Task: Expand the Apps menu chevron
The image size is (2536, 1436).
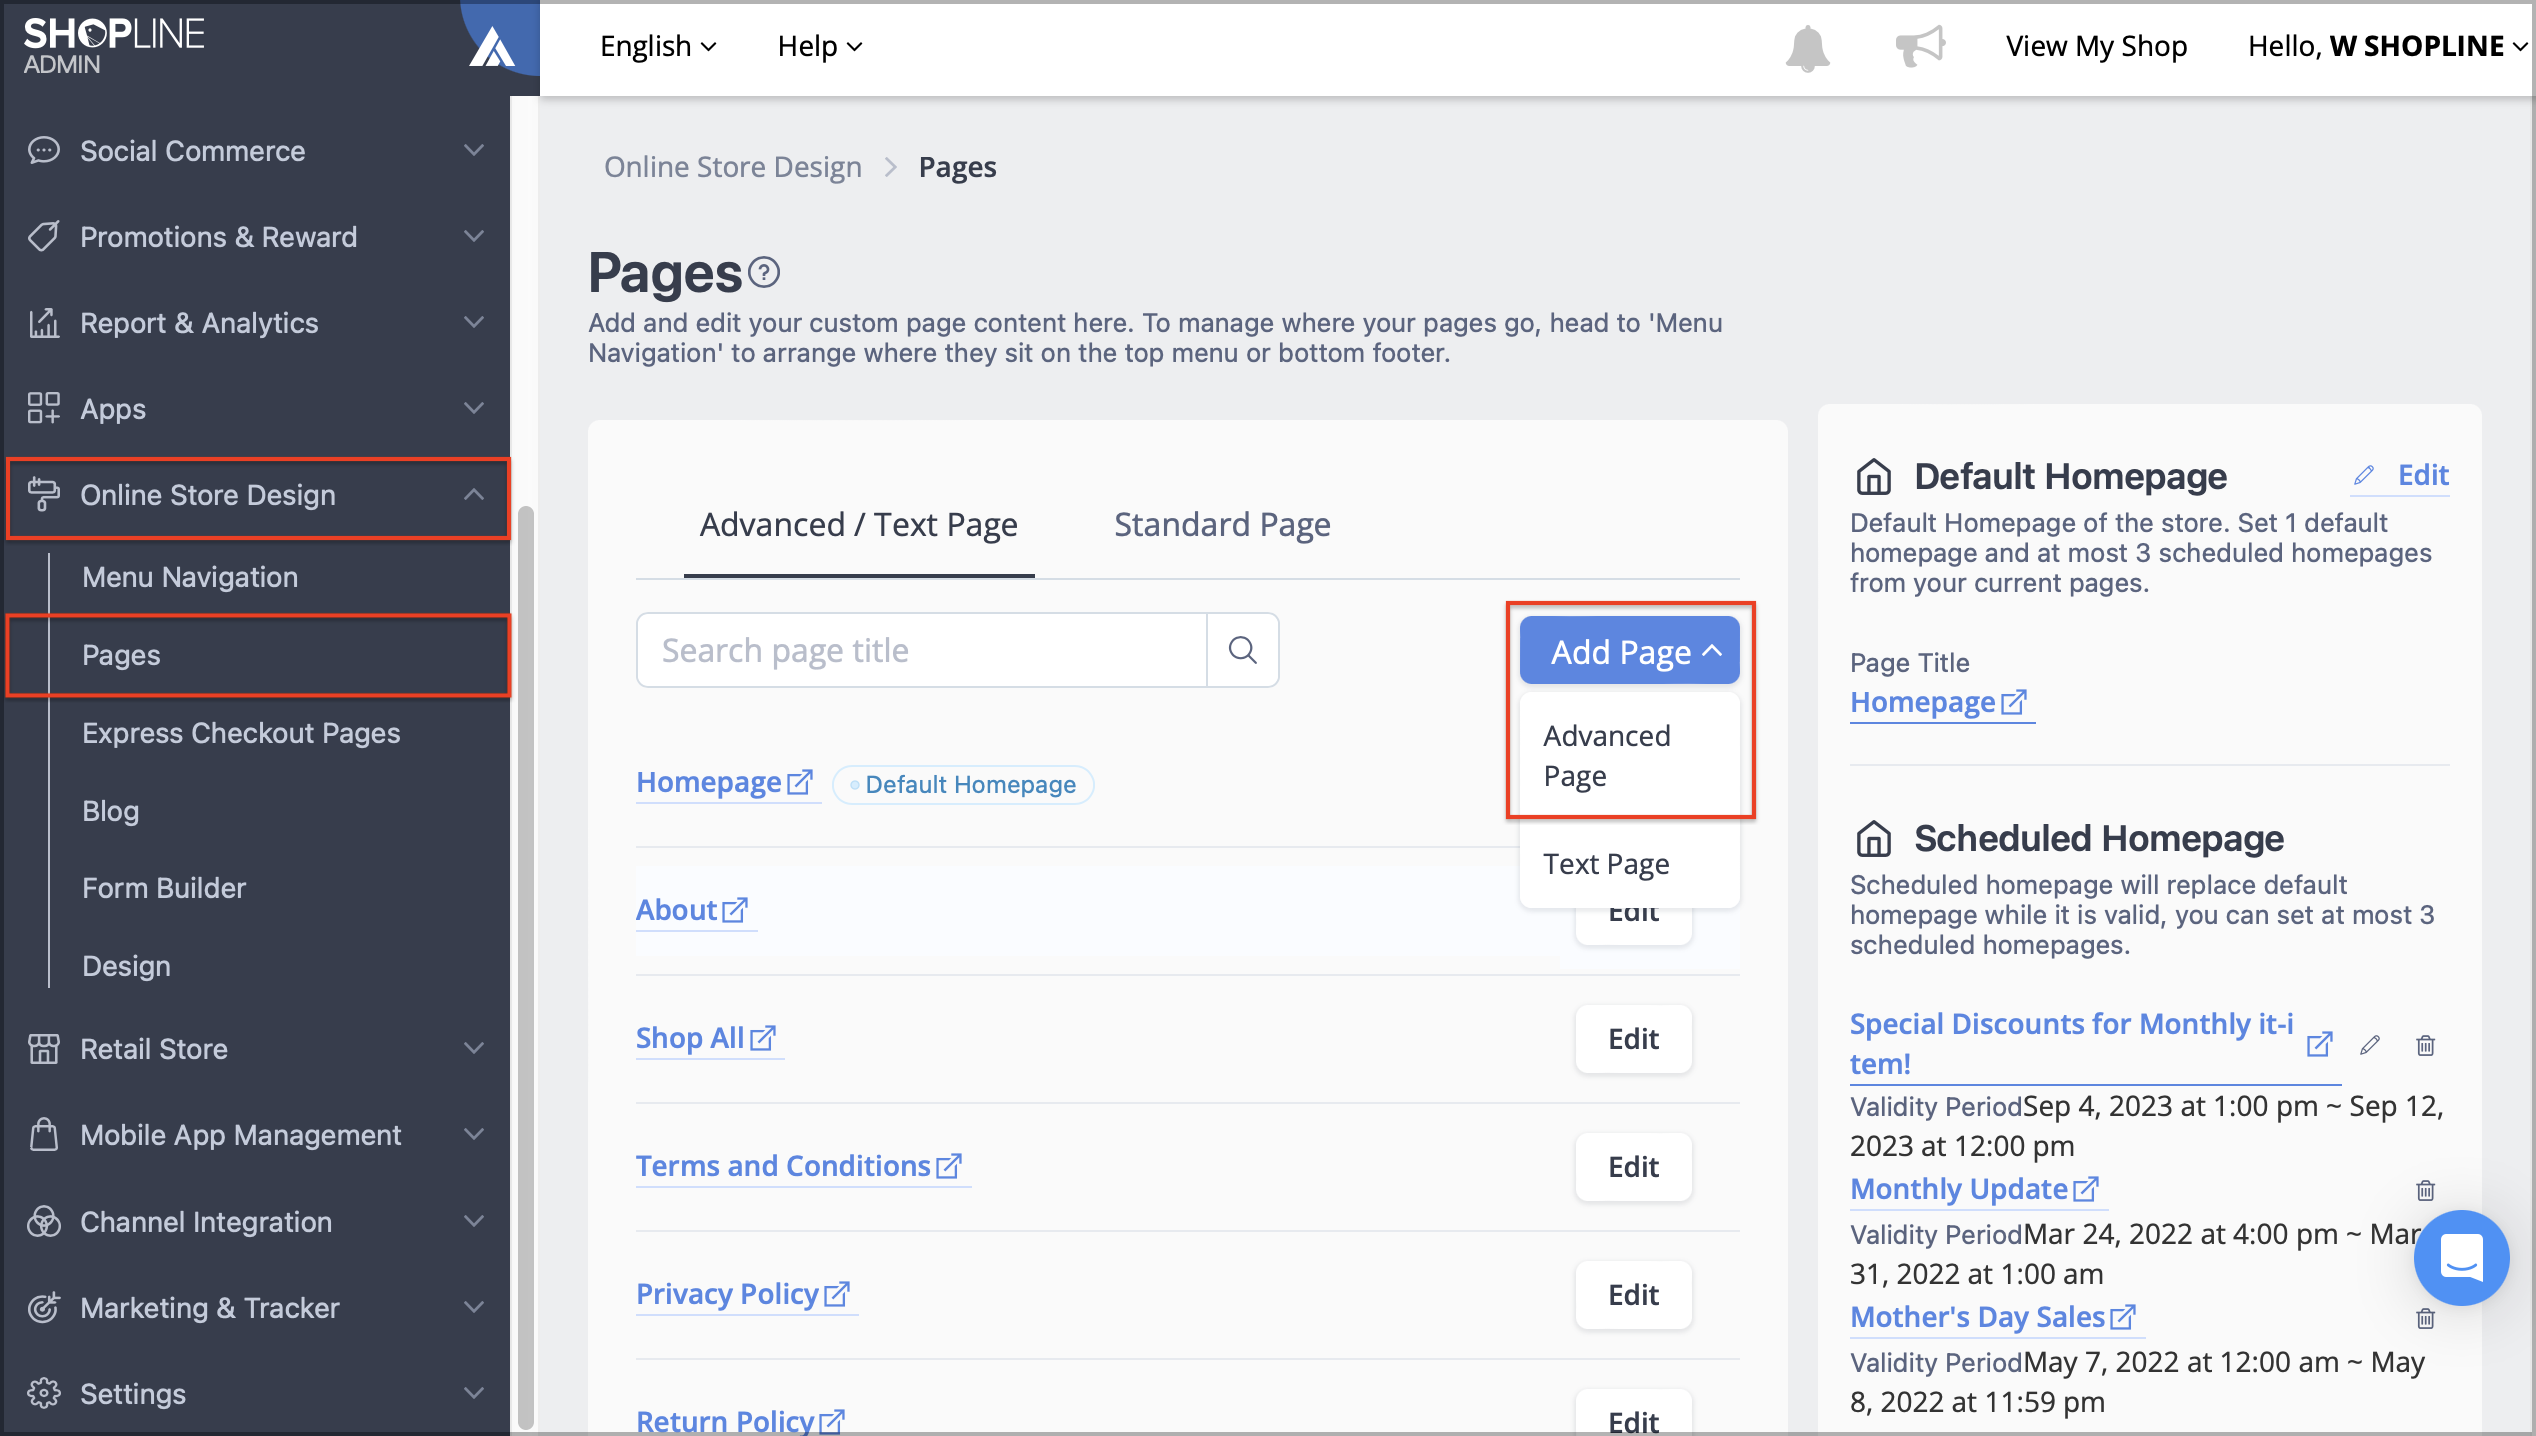Action: (474, 408)
